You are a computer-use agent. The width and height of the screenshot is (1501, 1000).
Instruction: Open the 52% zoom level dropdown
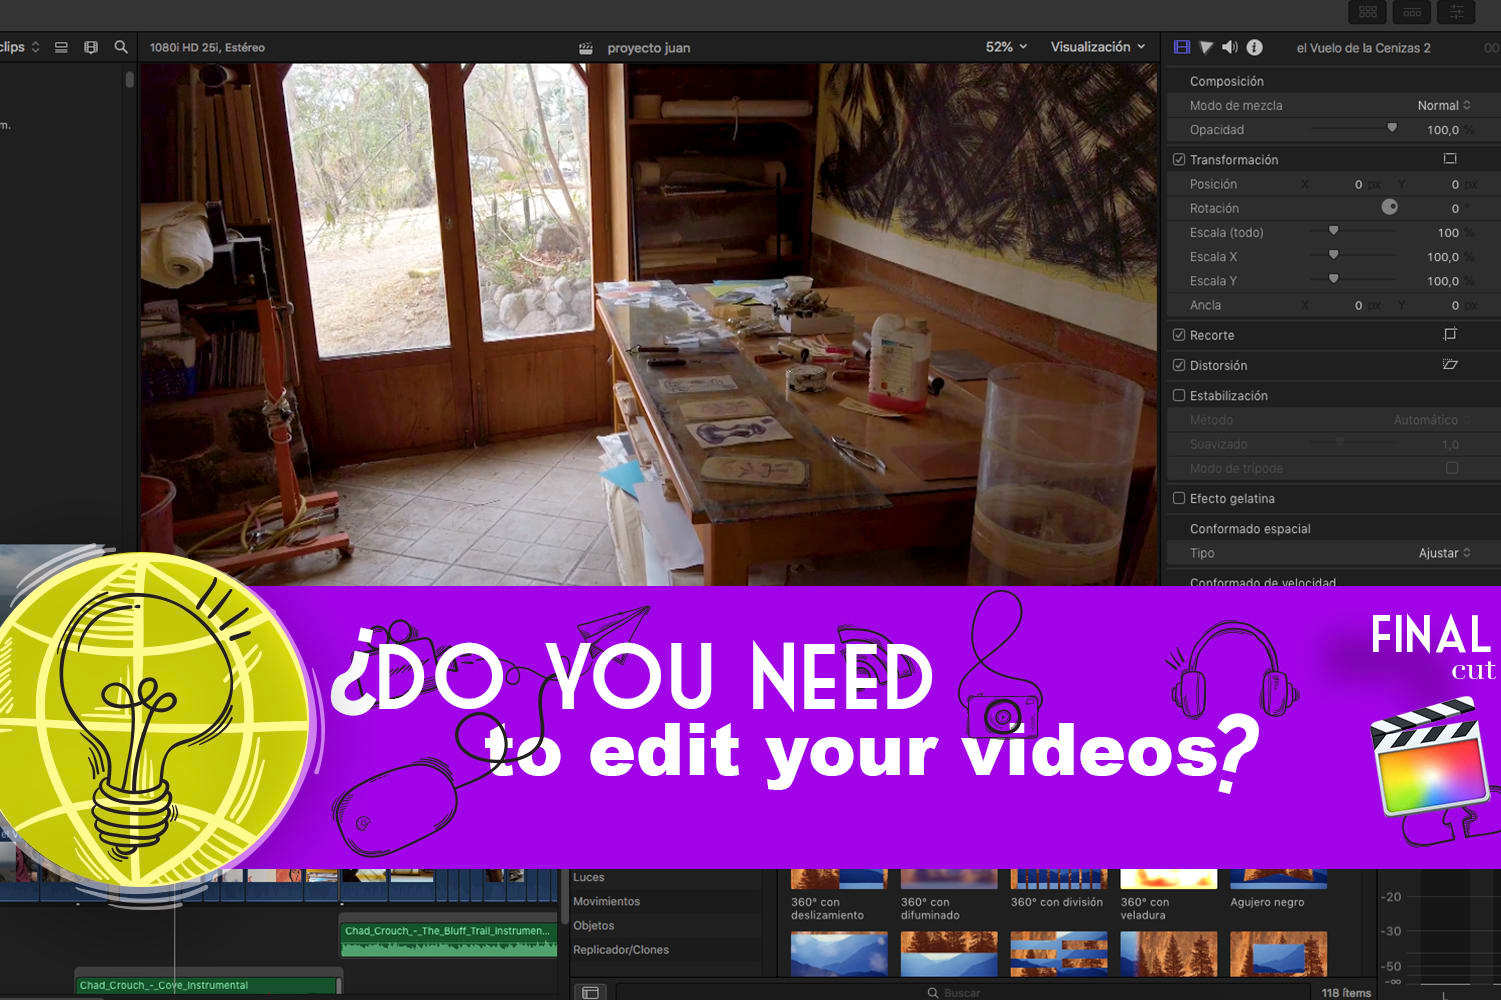[1006, 47]
